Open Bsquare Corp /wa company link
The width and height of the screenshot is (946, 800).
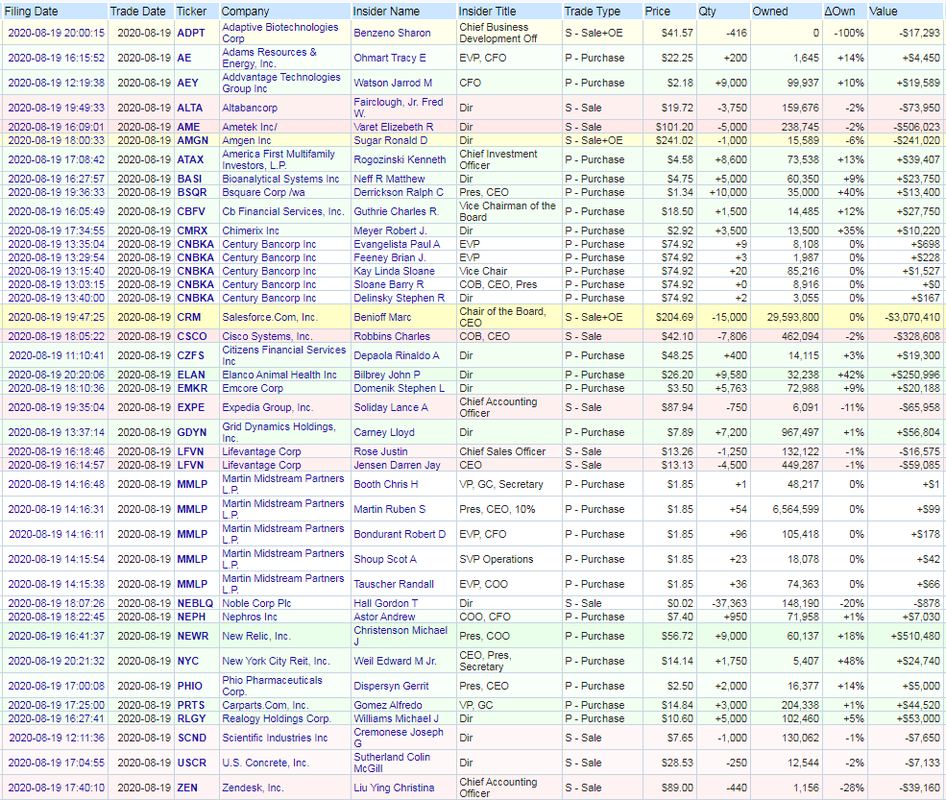(x=264, y=192)
